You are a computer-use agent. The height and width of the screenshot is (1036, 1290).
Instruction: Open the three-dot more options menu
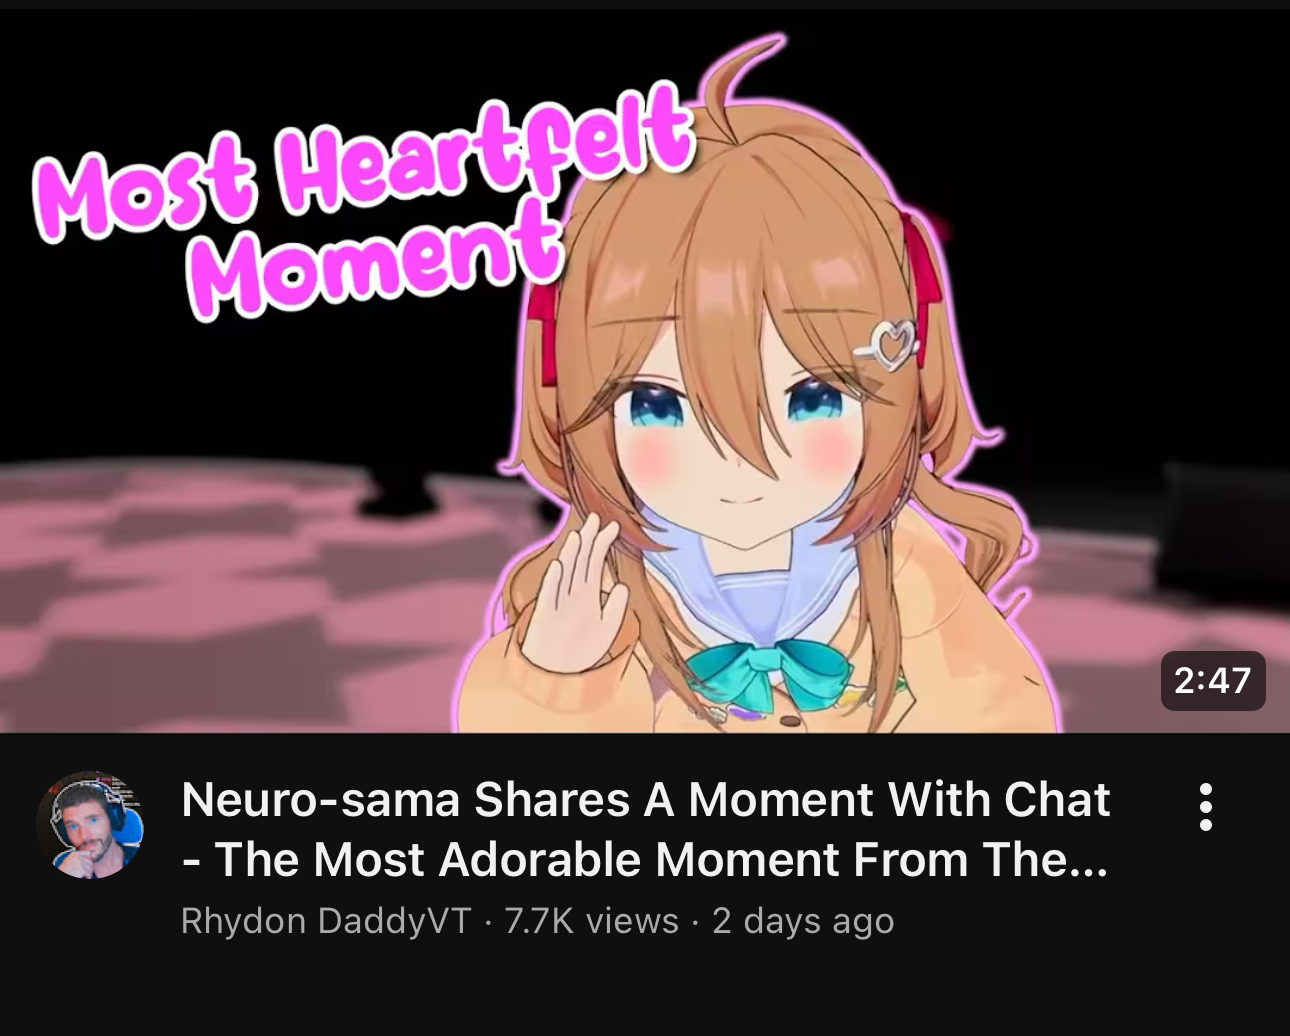1205,806
